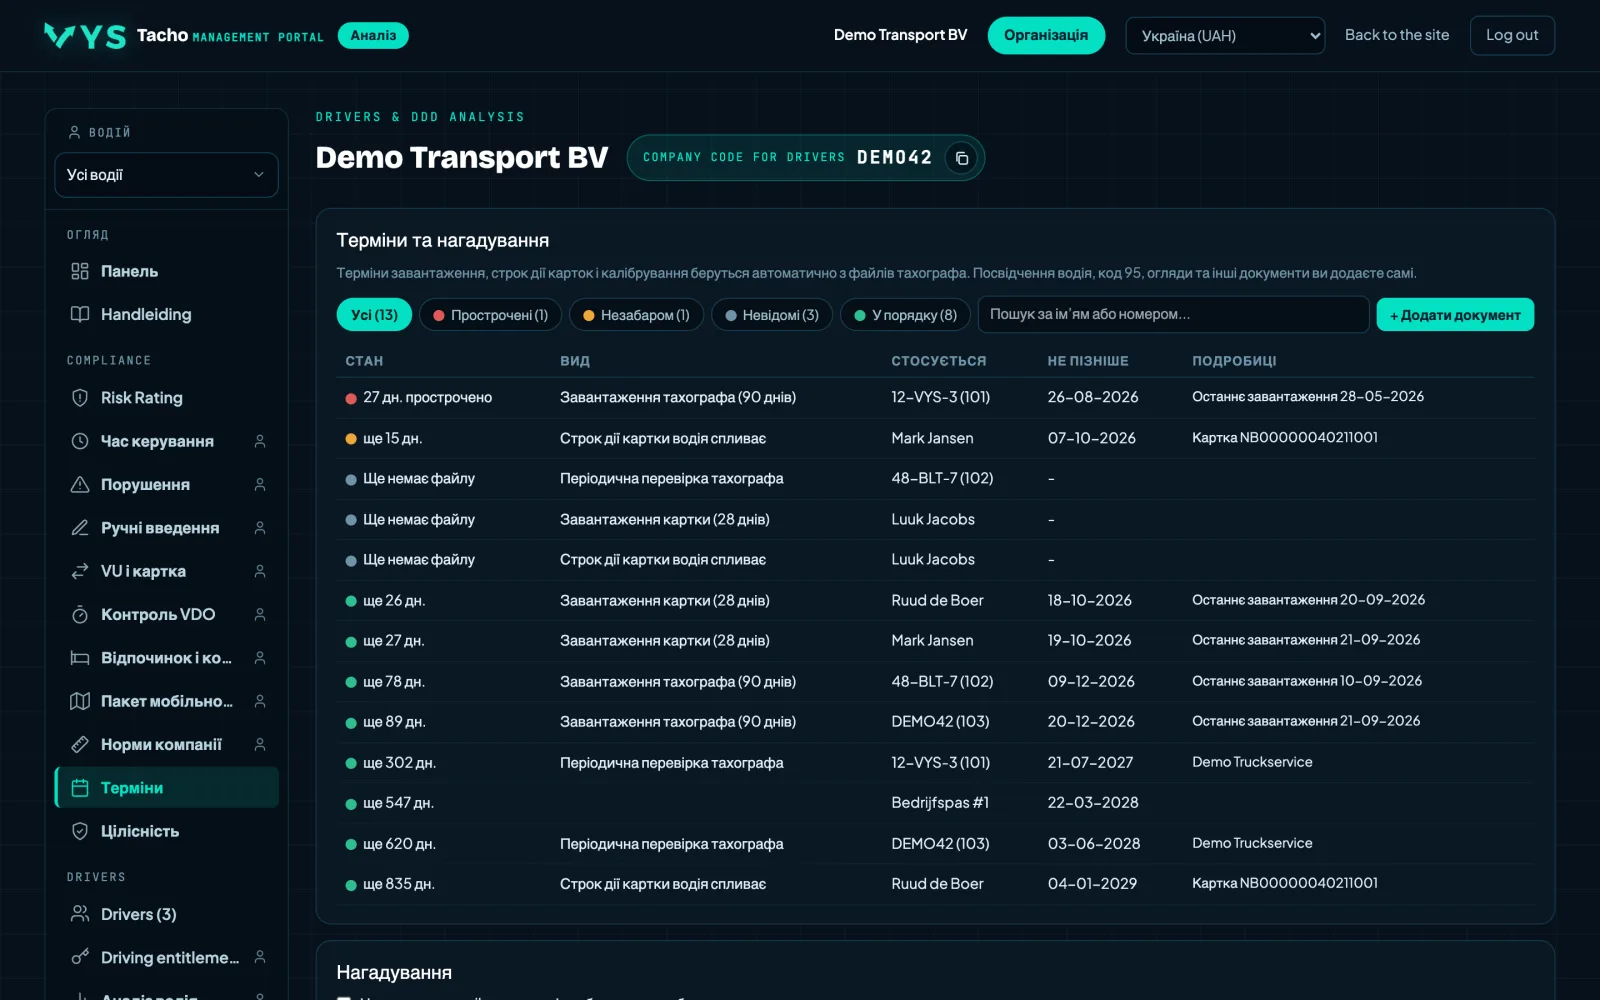
Task: Open the Risk Rating shield icon
Action: (x=80, y=398)
